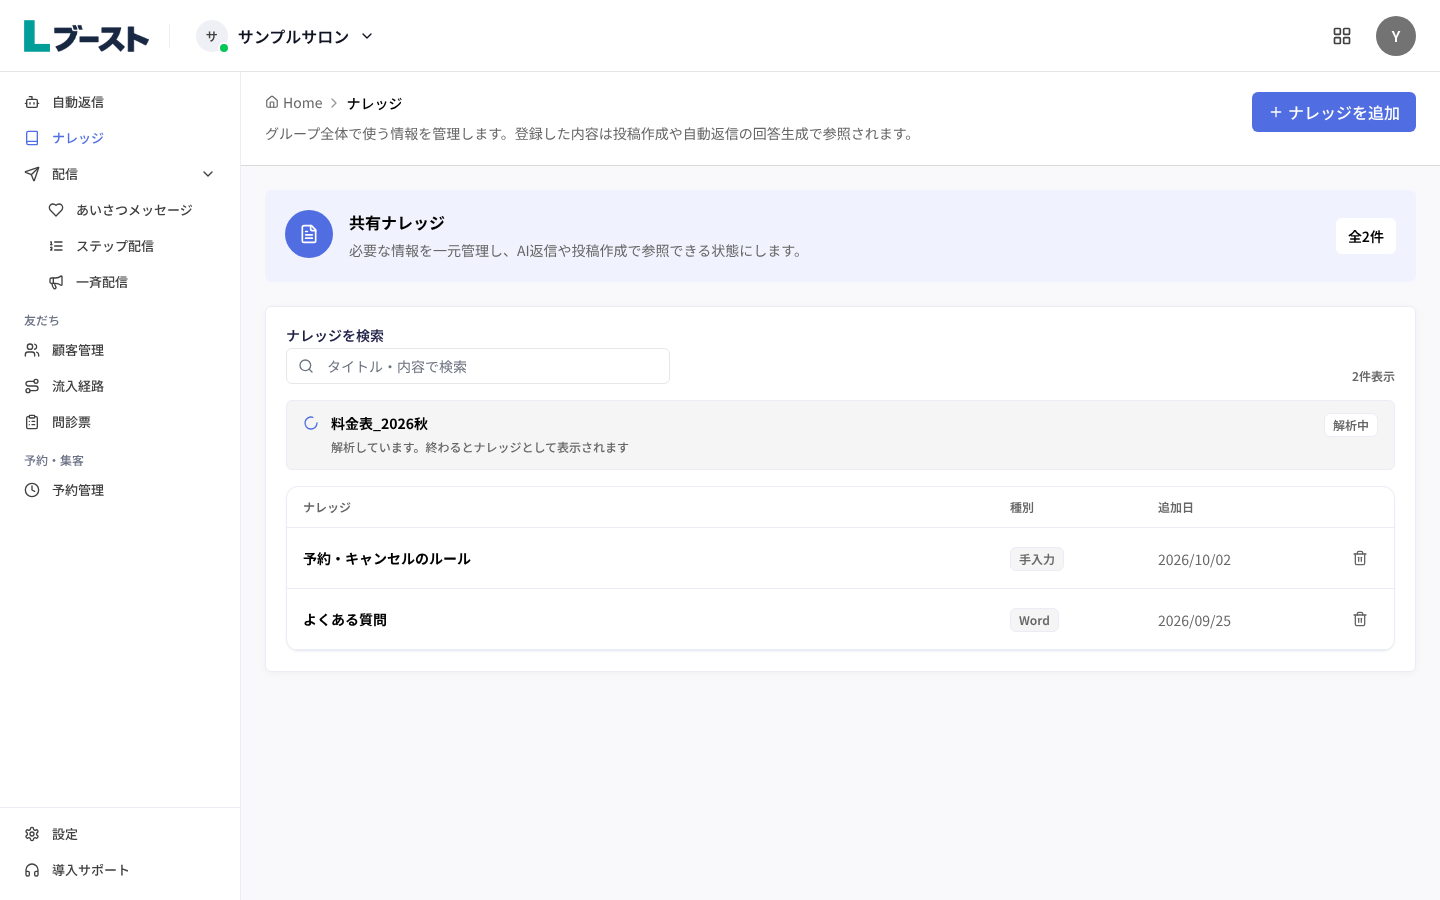Open 自動返信 in the sidebar
Viewport: 1440px width, 900px height.
coord(120,102)
